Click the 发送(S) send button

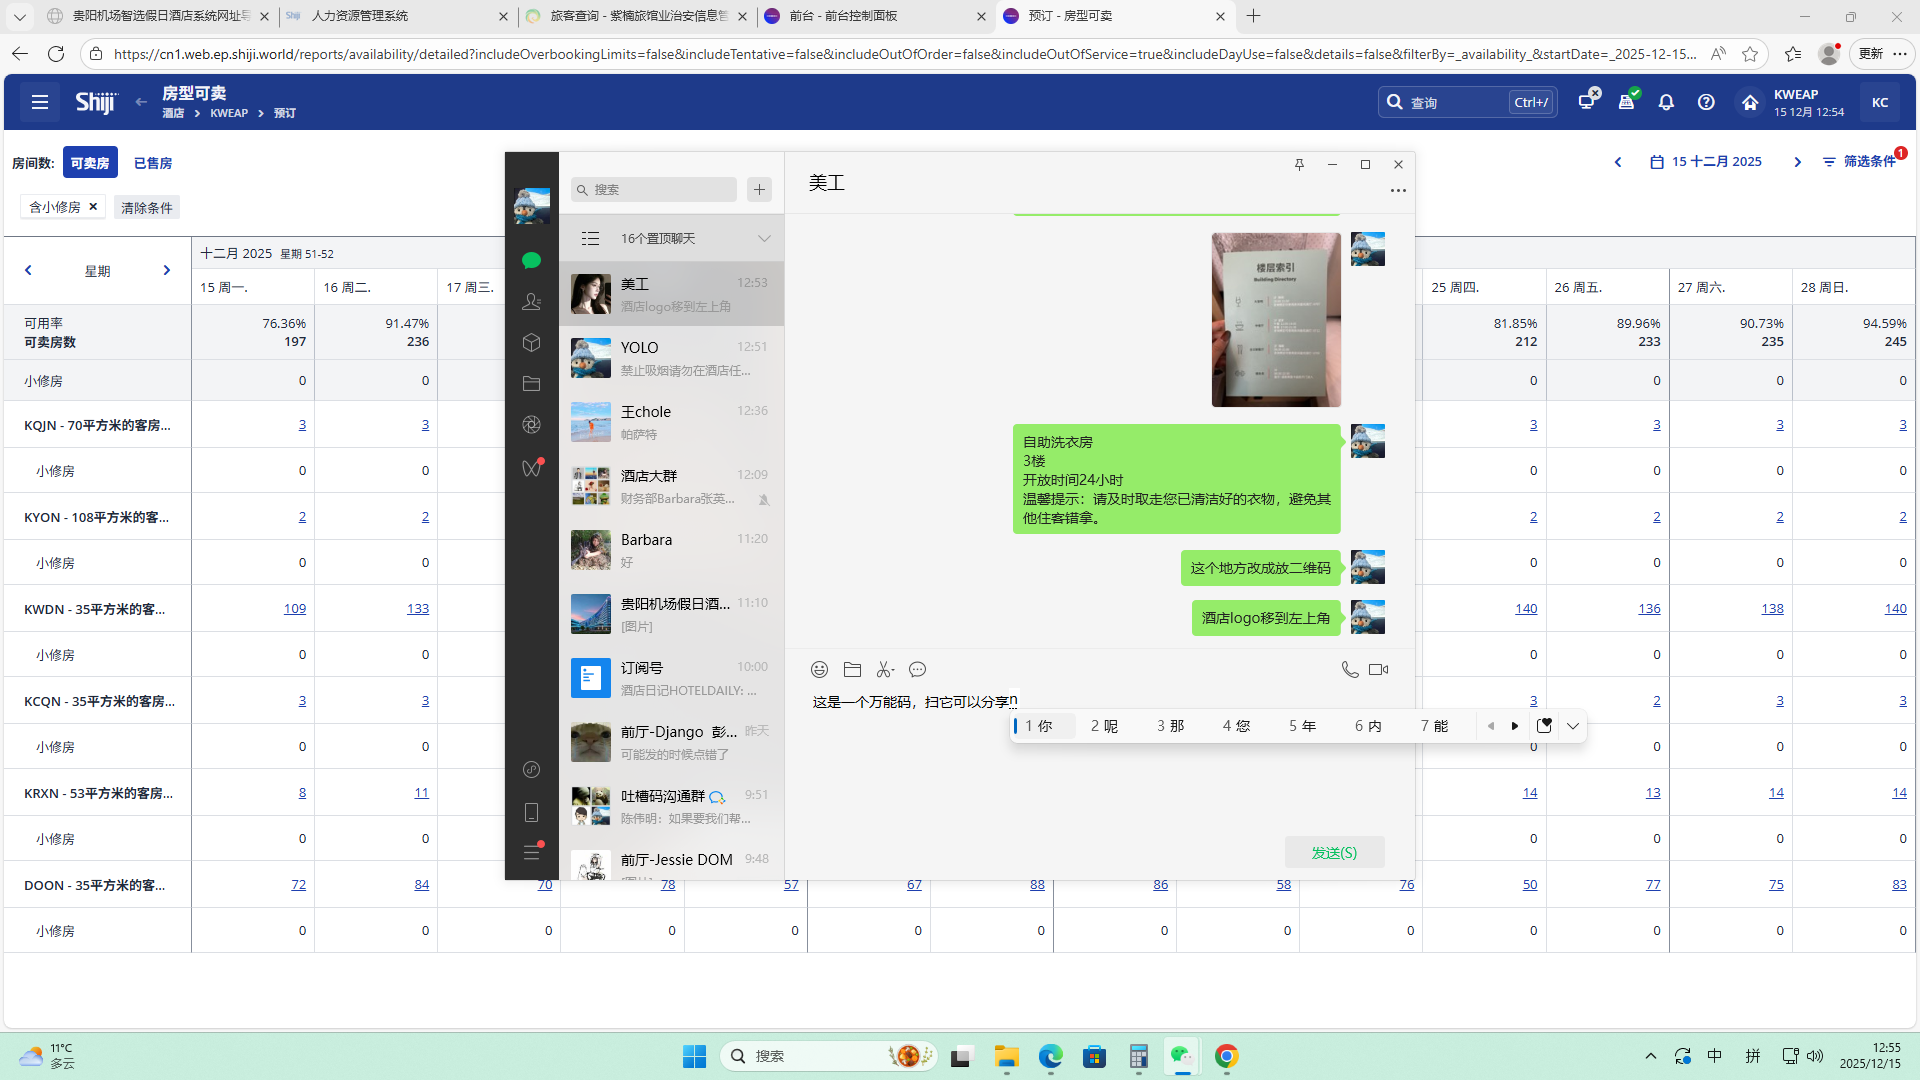(x=1334, y=853)
